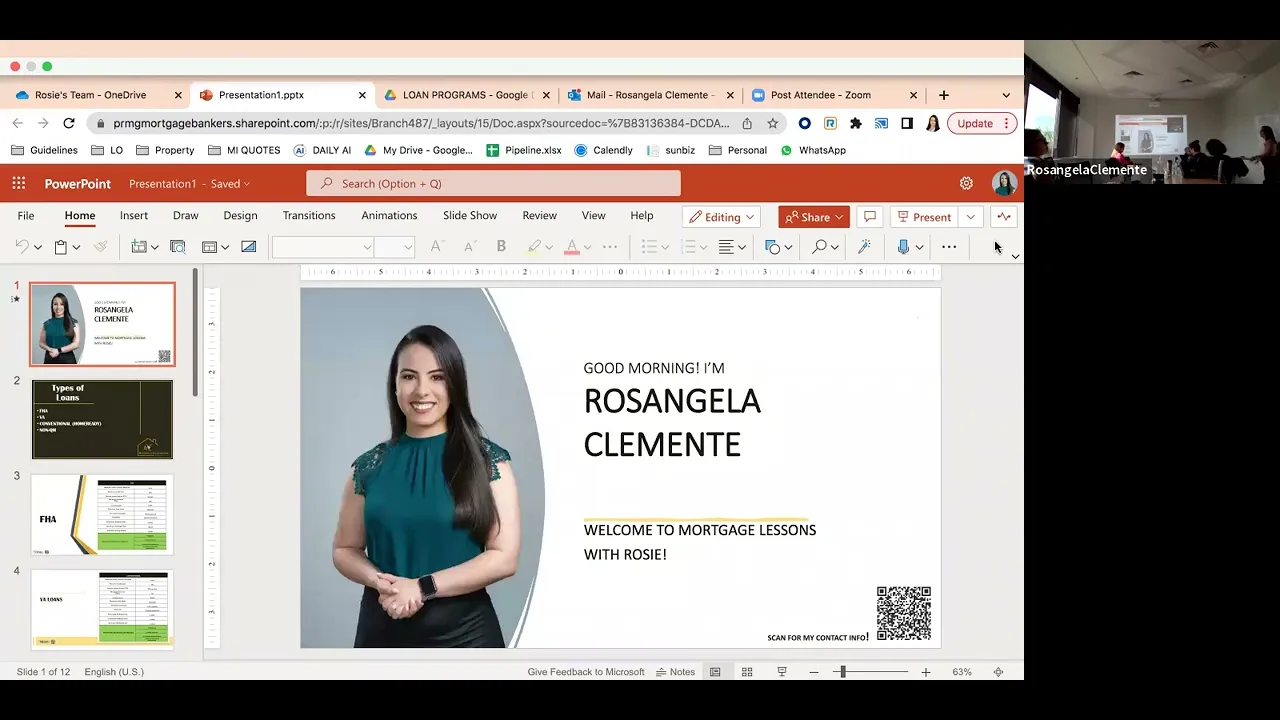The width and height of the screenshot is (1280, 720).
Task: Open the Comments pane icon
Action: pos(870,217)
